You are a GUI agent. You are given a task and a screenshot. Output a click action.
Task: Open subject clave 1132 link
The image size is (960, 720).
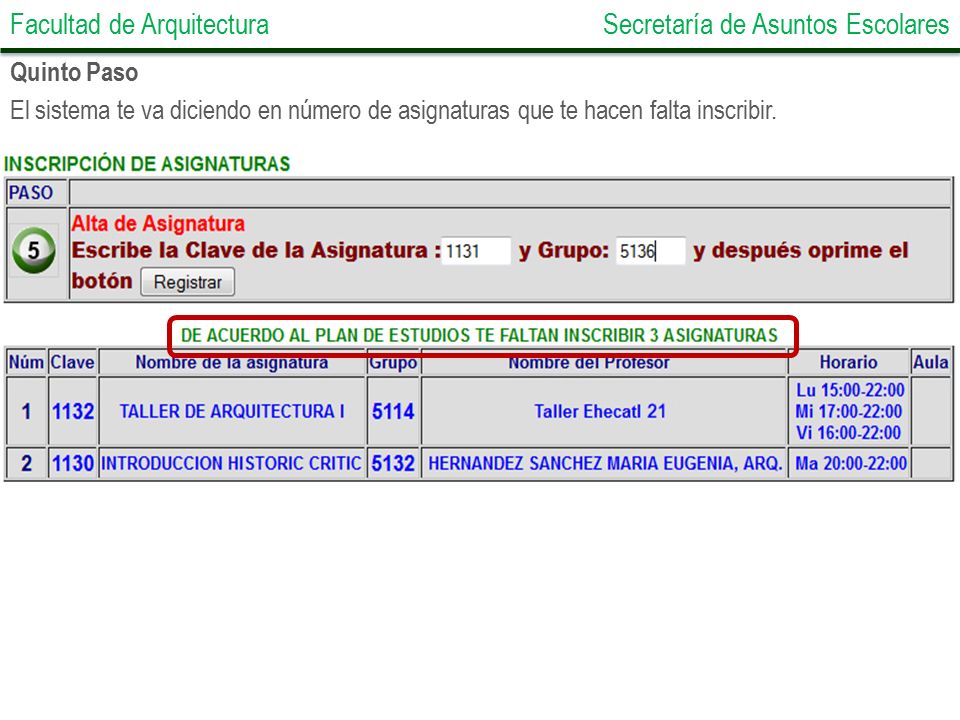73,411
